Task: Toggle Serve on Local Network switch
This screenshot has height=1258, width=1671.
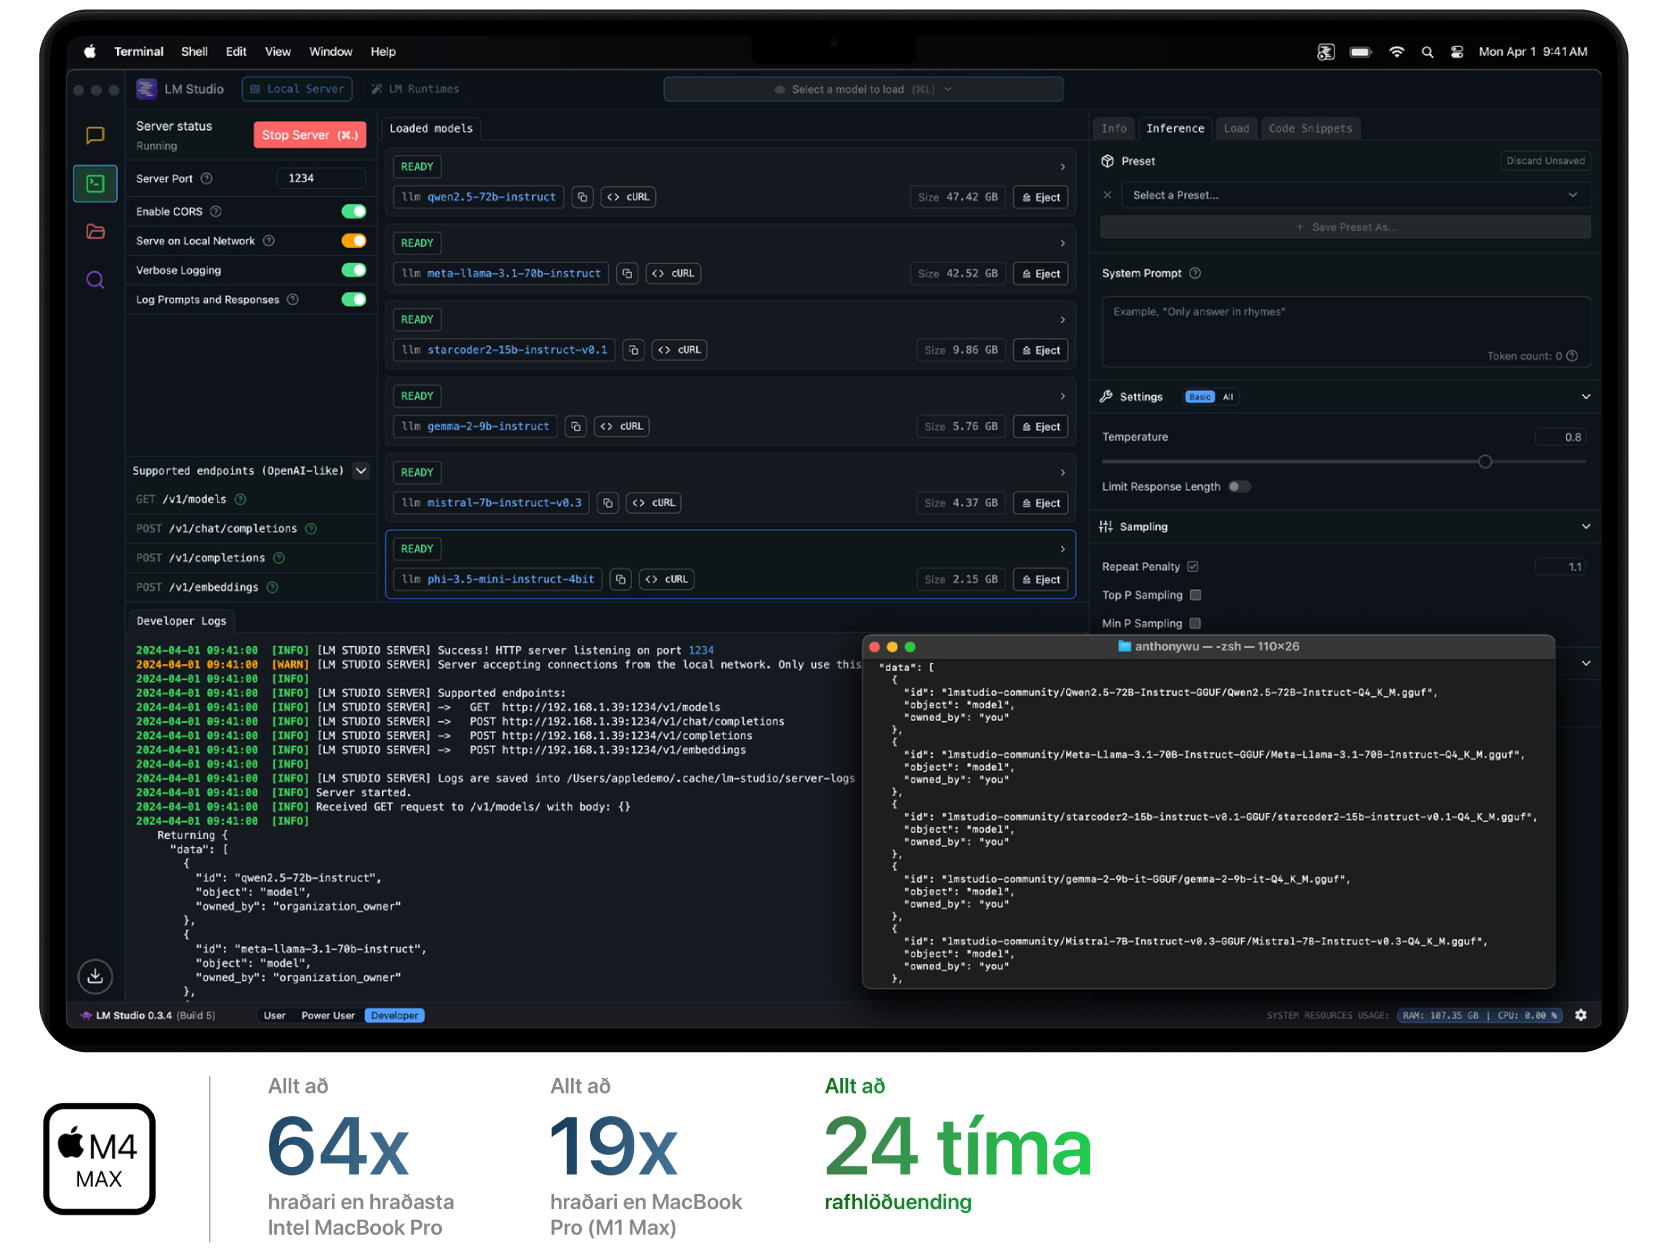Action: 353,241
